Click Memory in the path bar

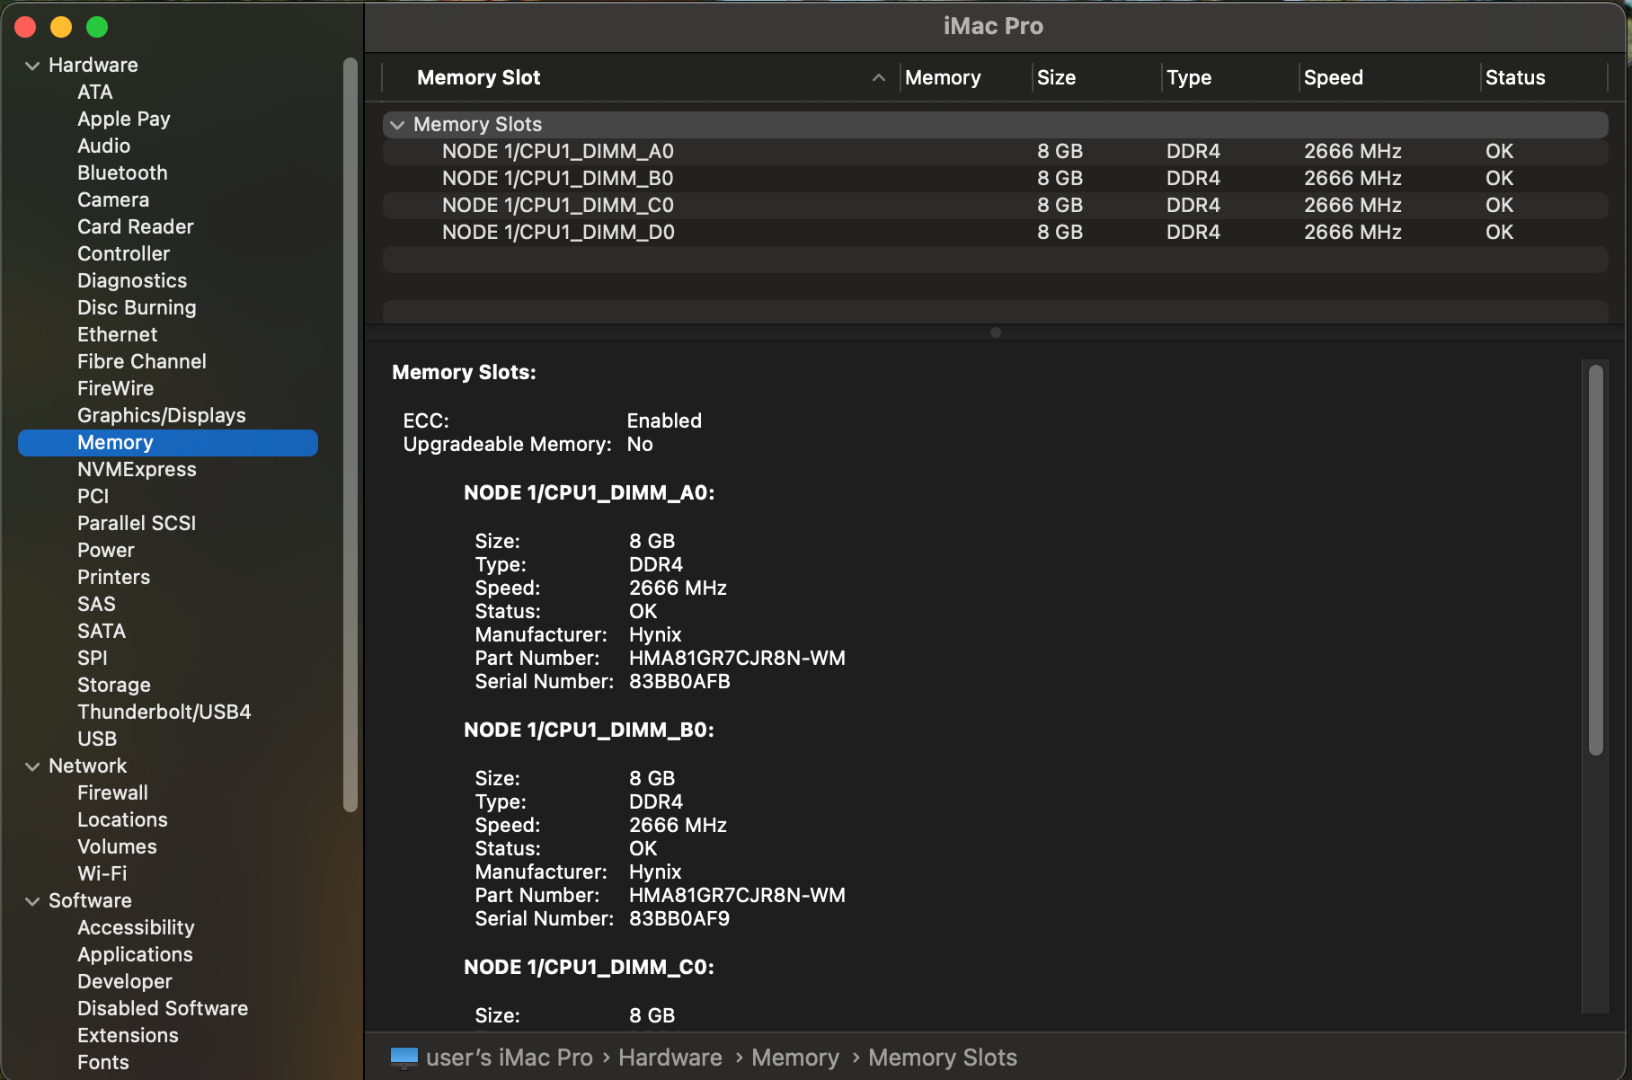coord(795,1058)
